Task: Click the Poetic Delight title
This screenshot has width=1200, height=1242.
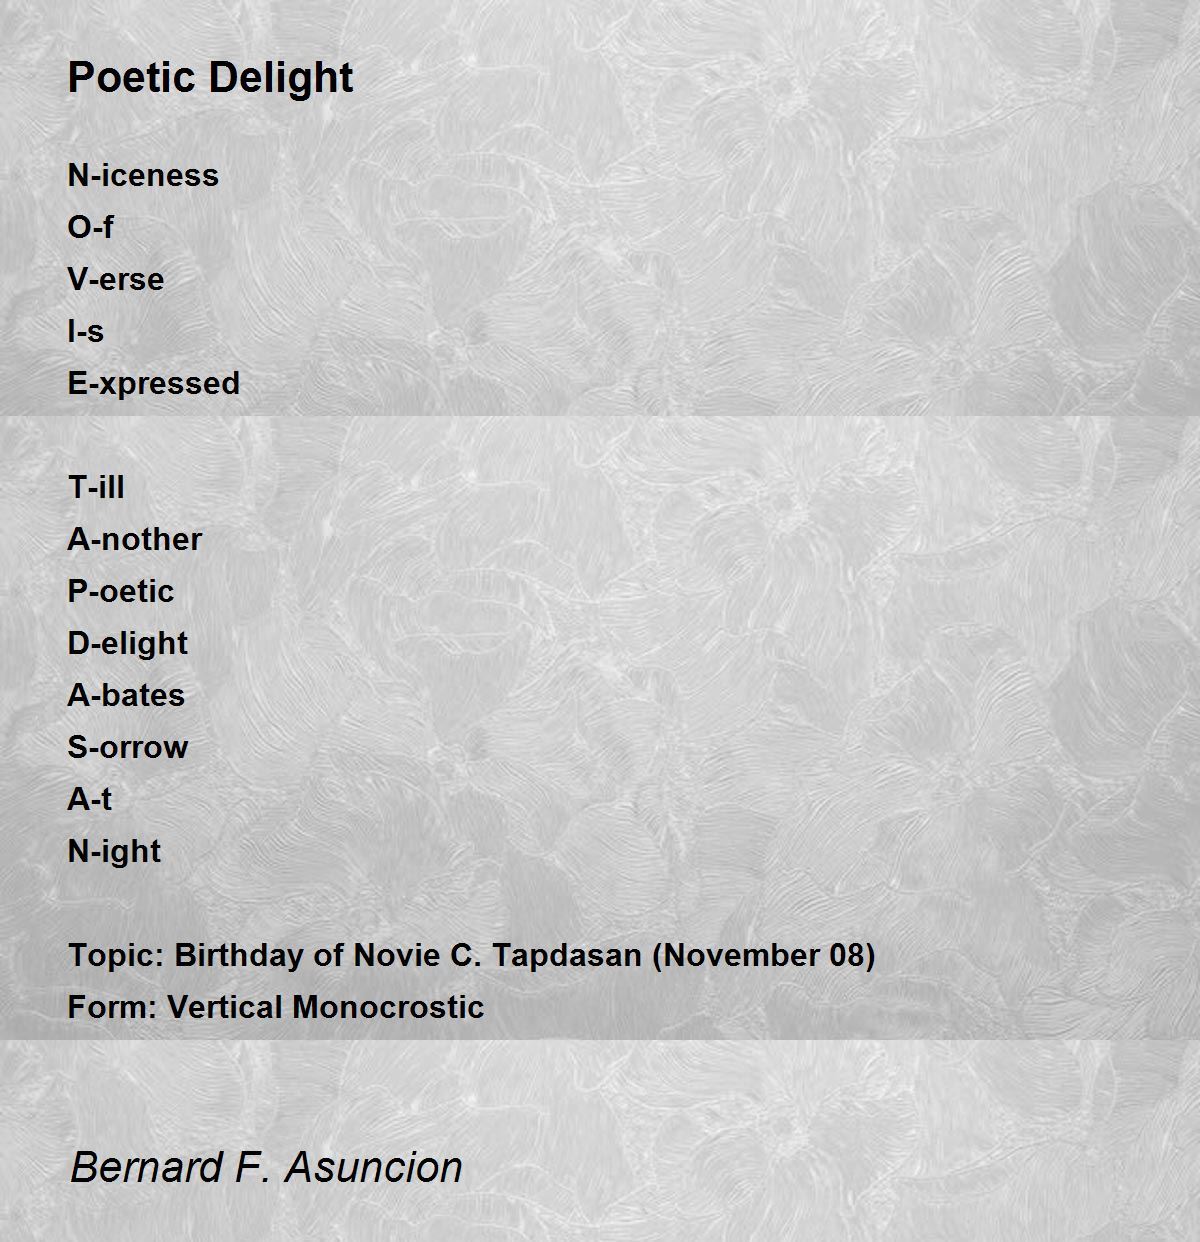Action: (x=210, y=78)
